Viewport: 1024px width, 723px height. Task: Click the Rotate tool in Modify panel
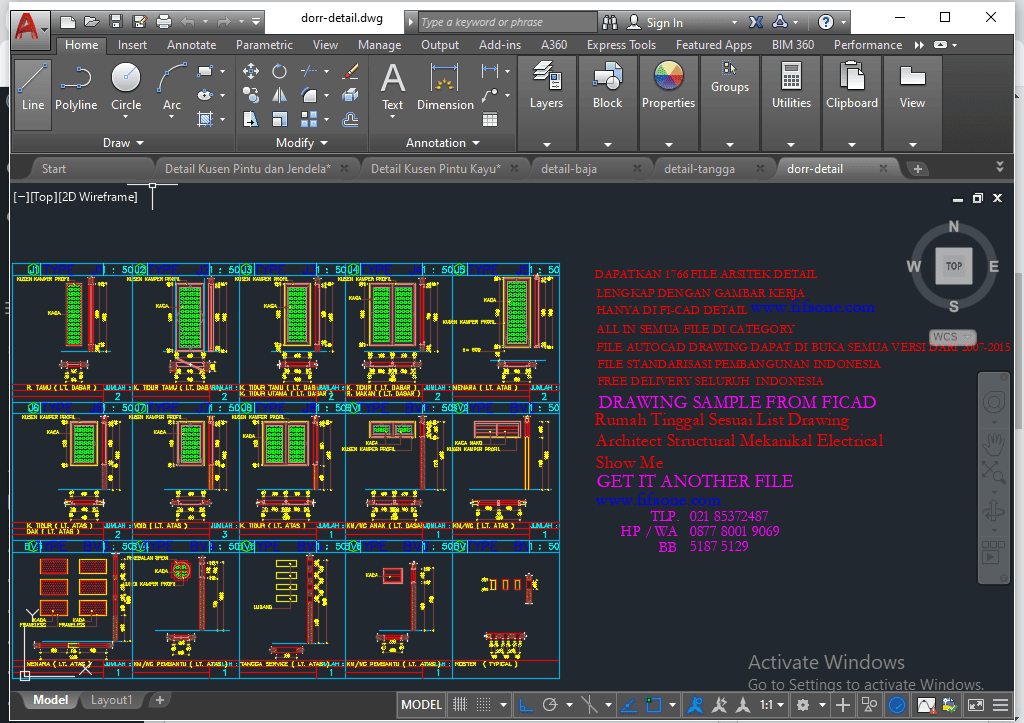(280, 71)
